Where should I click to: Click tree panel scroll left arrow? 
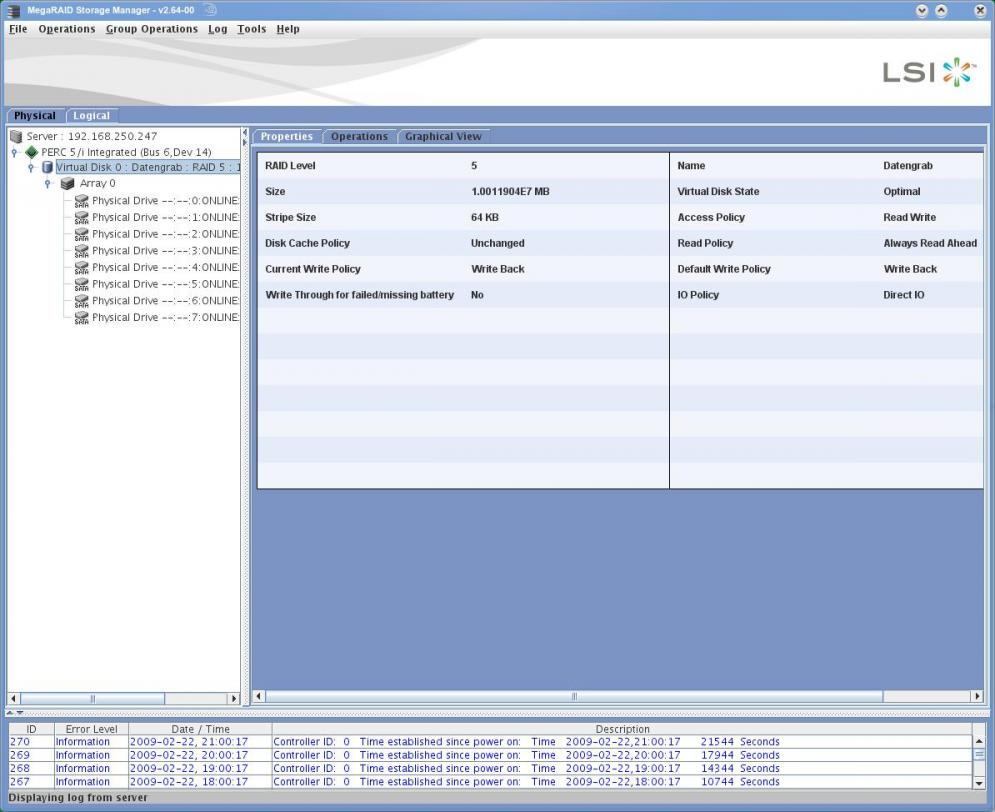(x=13, y=698)
